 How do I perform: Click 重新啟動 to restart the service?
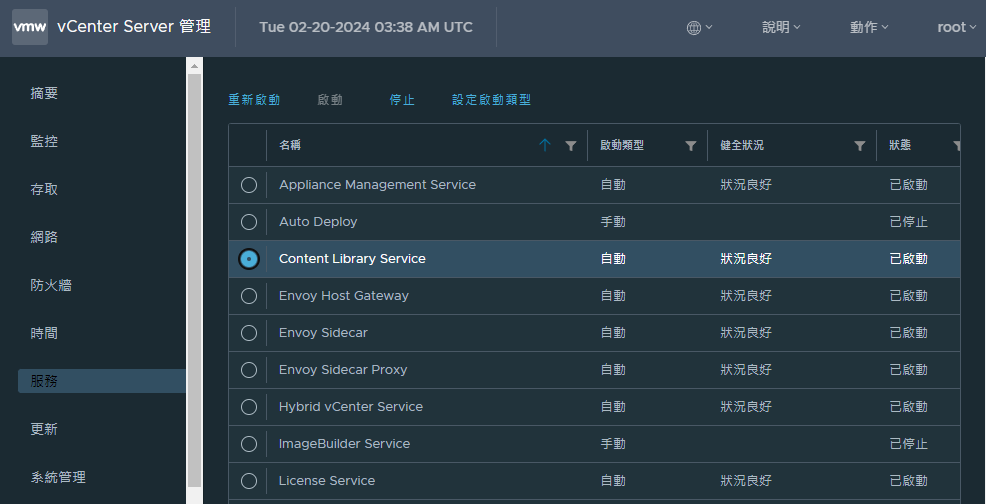coord(254,100)
